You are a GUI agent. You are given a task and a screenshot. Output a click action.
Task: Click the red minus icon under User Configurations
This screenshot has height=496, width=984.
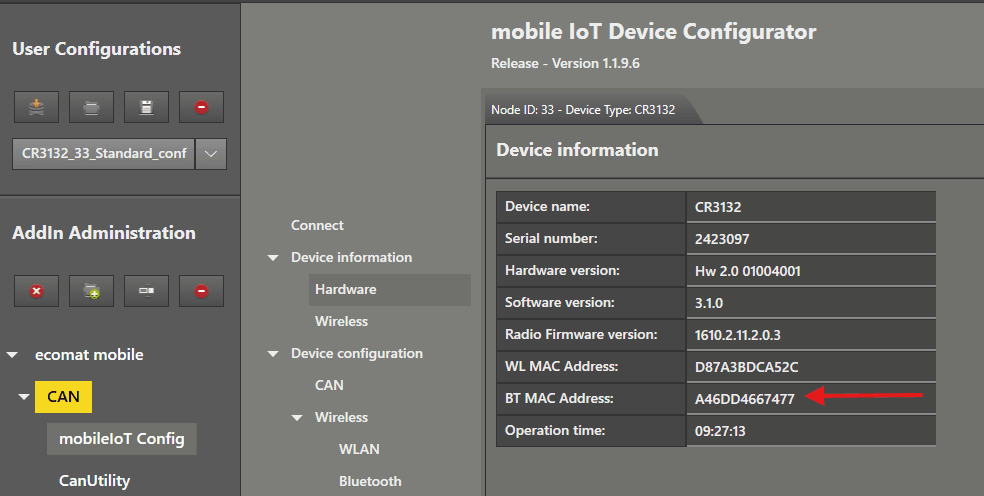pyautogui.click(x=201, y=107)
